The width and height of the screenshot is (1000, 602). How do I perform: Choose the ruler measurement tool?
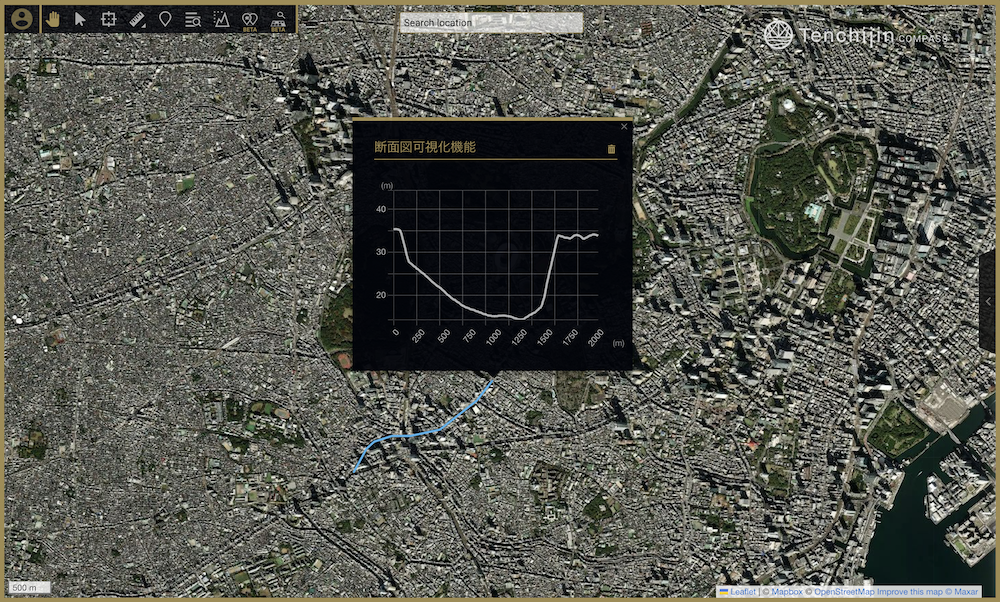[137, 20]
